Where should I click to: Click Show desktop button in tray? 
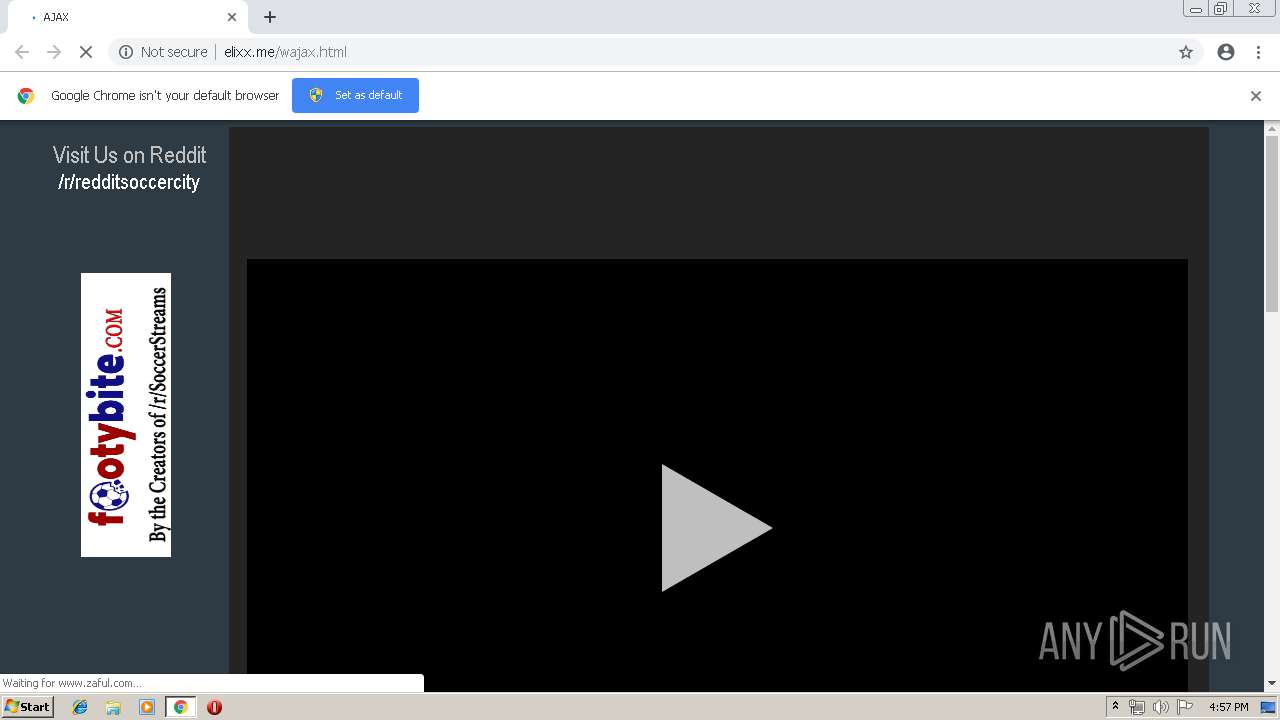(1268, 707)
